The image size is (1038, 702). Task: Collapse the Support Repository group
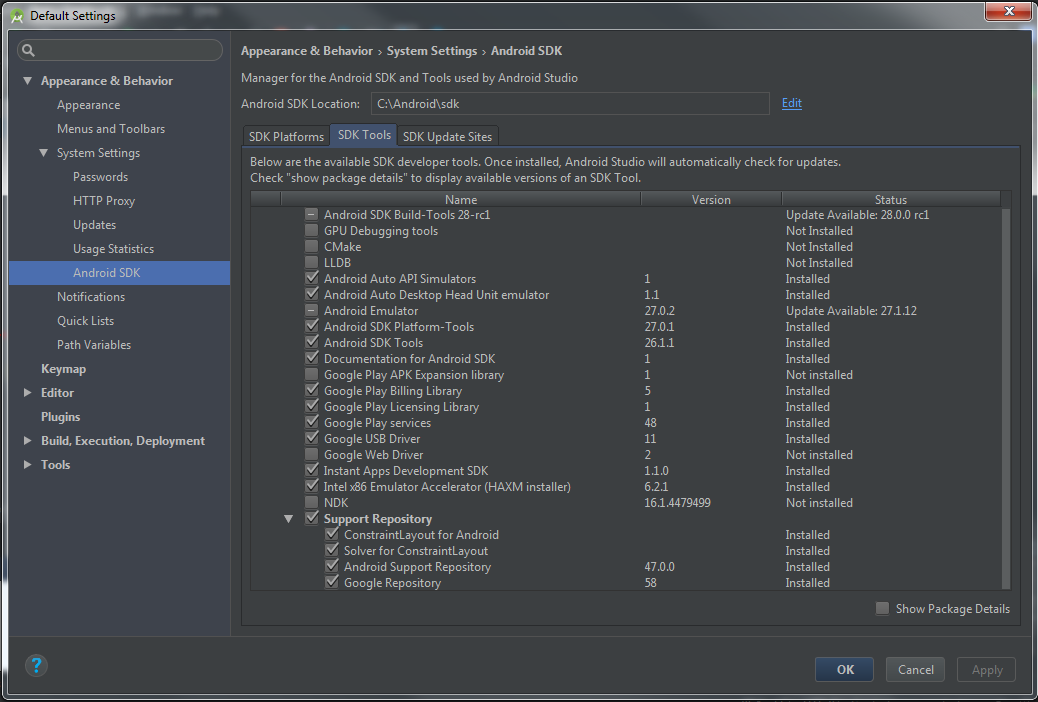click(289, 518)
